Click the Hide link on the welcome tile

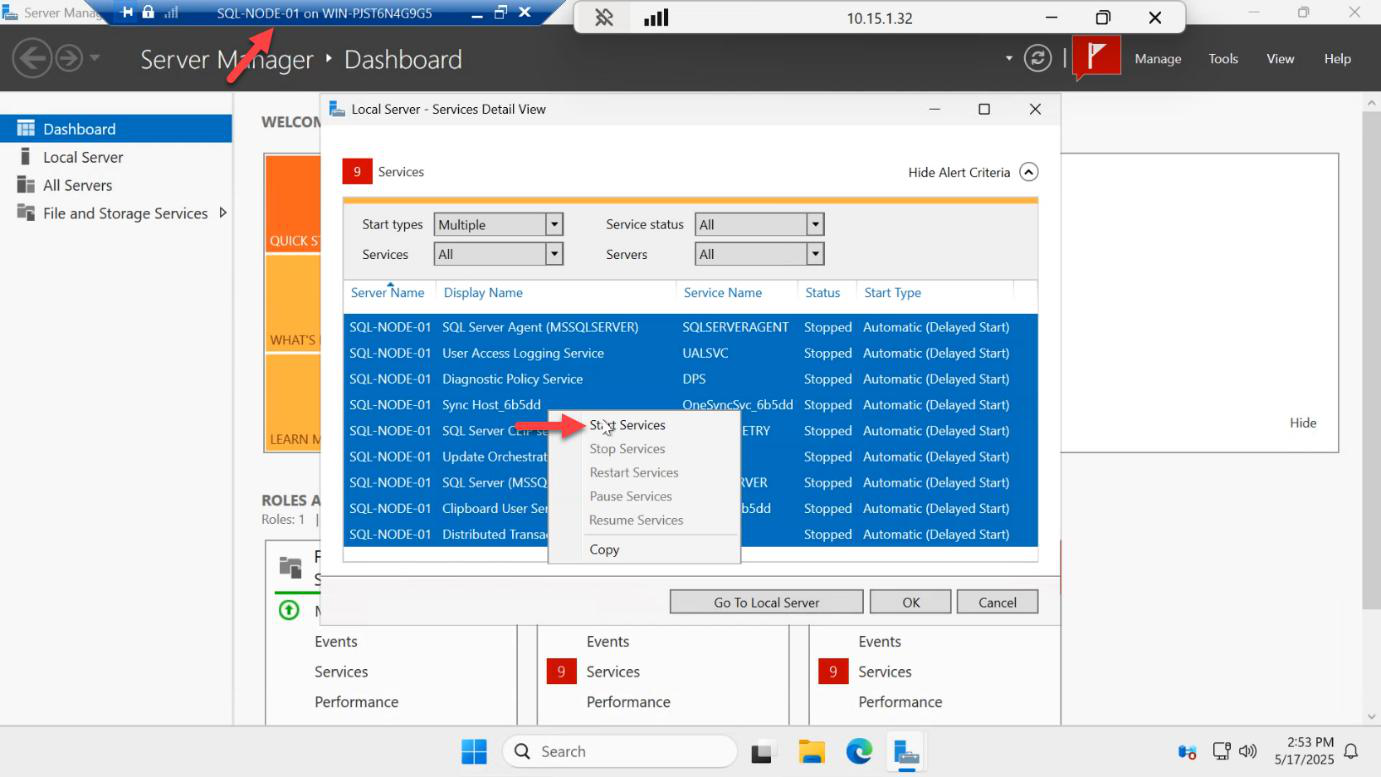(1303, 423)
